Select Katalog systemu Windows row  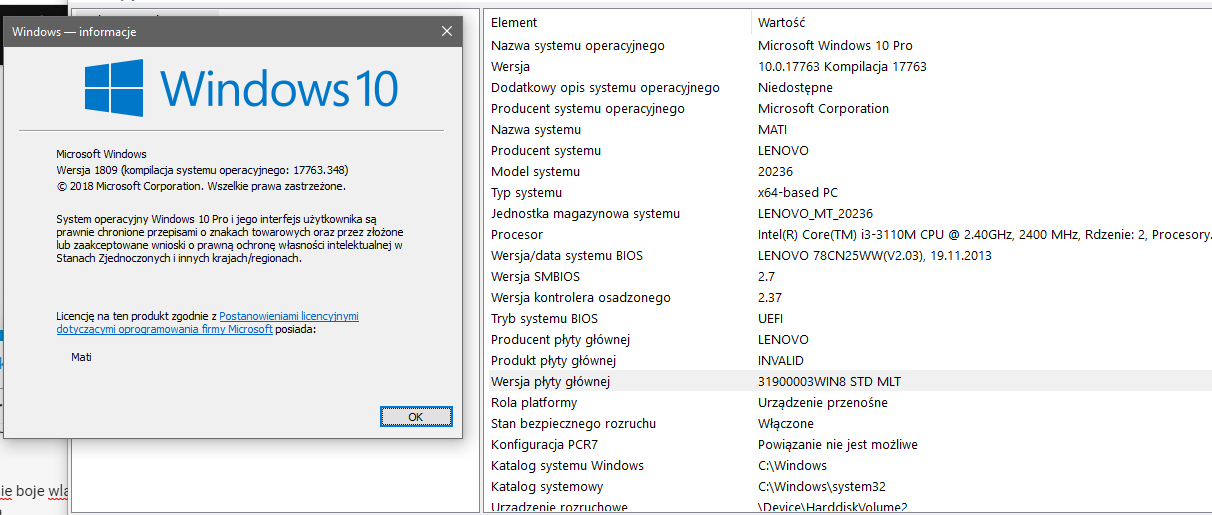coord(849,465)
